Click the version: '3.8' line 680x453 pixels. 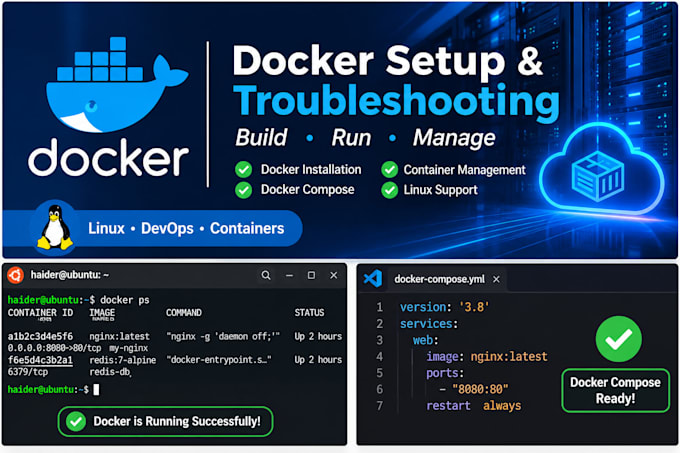[445, 307]
